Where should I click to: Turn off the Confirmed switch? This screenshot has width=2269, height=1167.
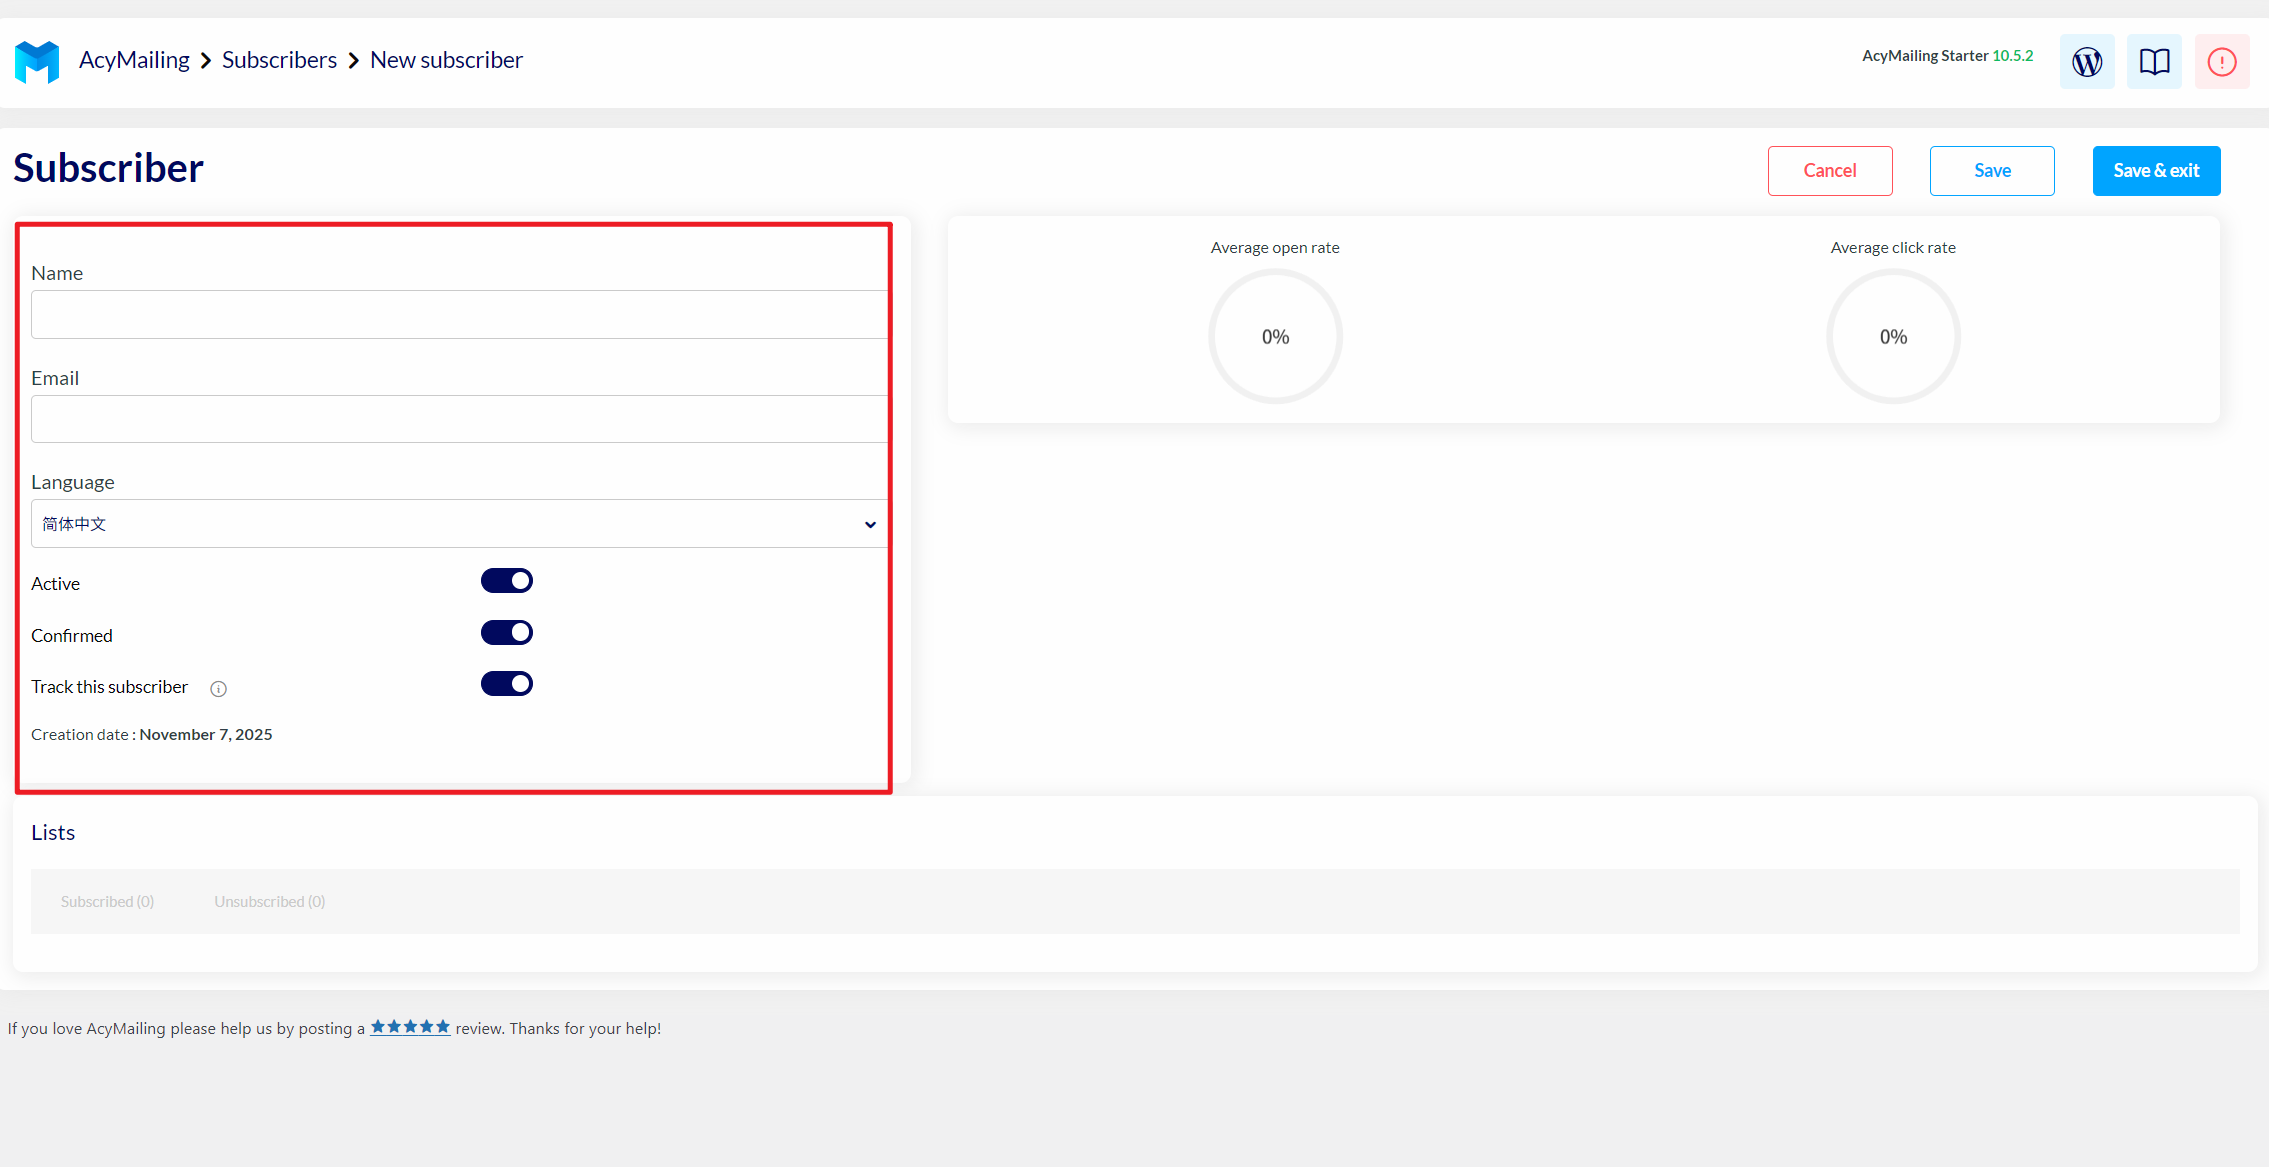point(507,633)
